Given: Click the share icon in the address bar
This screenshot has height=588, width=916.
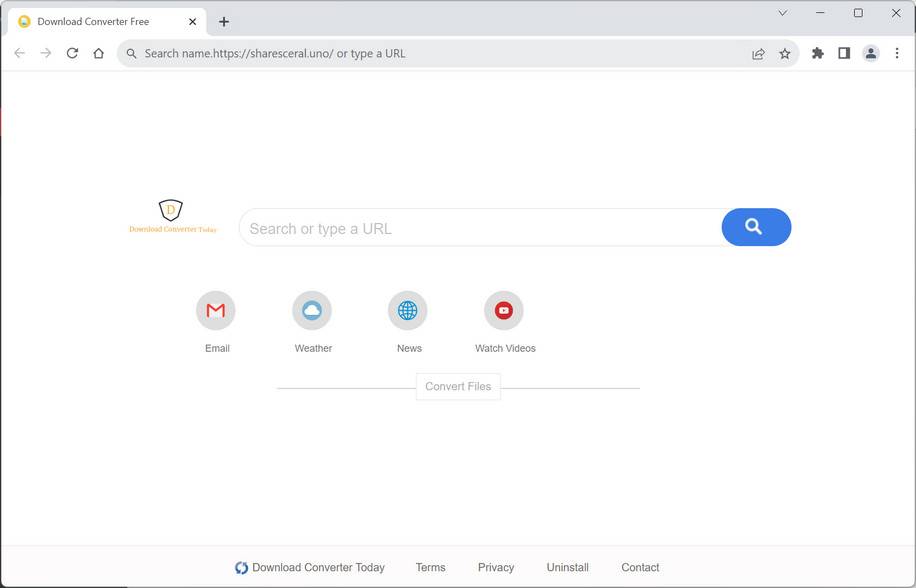Looking at the screenshot, I should [758, 53].
